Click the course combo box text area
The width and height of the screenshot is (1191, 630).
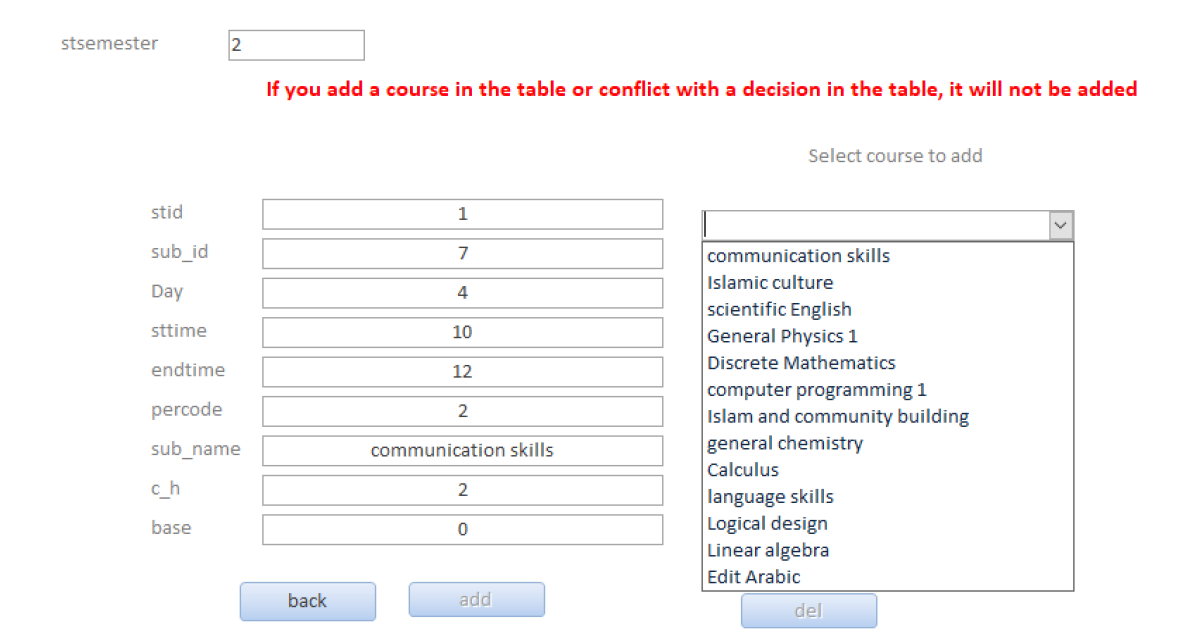tap(877, 226)
